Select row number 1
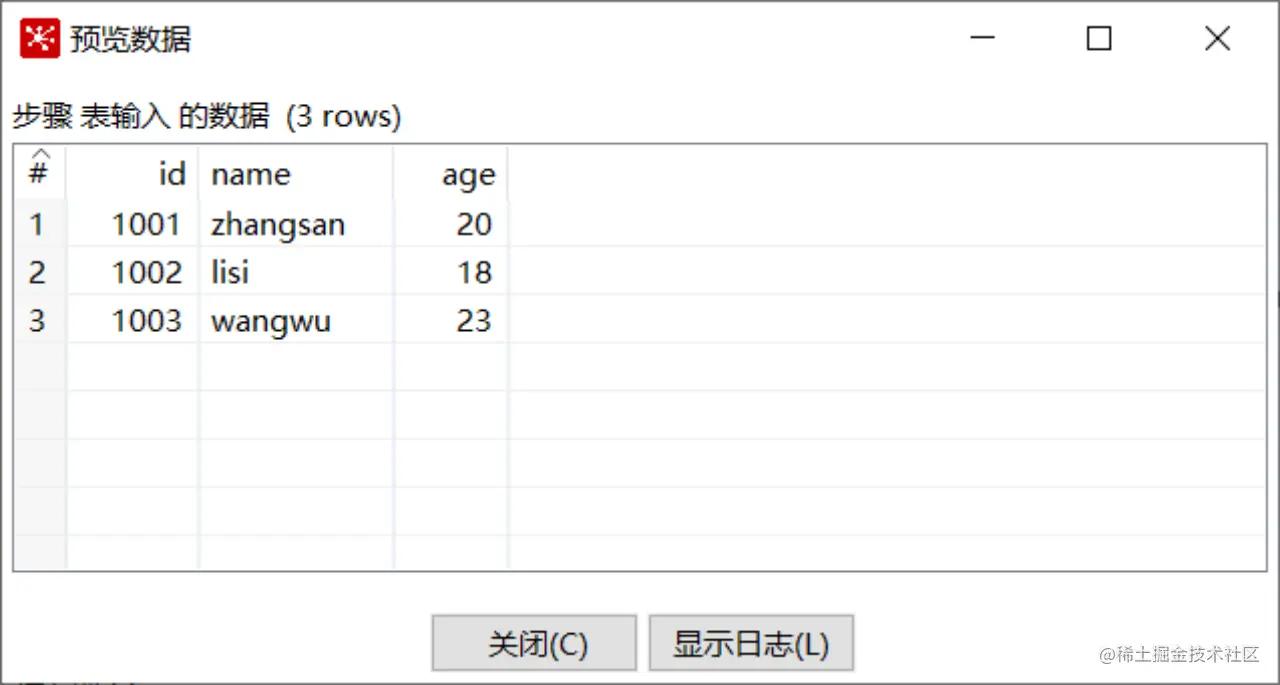Viewport: 1280px width, 685px height. pyautogui.click(x=38, y=224)
